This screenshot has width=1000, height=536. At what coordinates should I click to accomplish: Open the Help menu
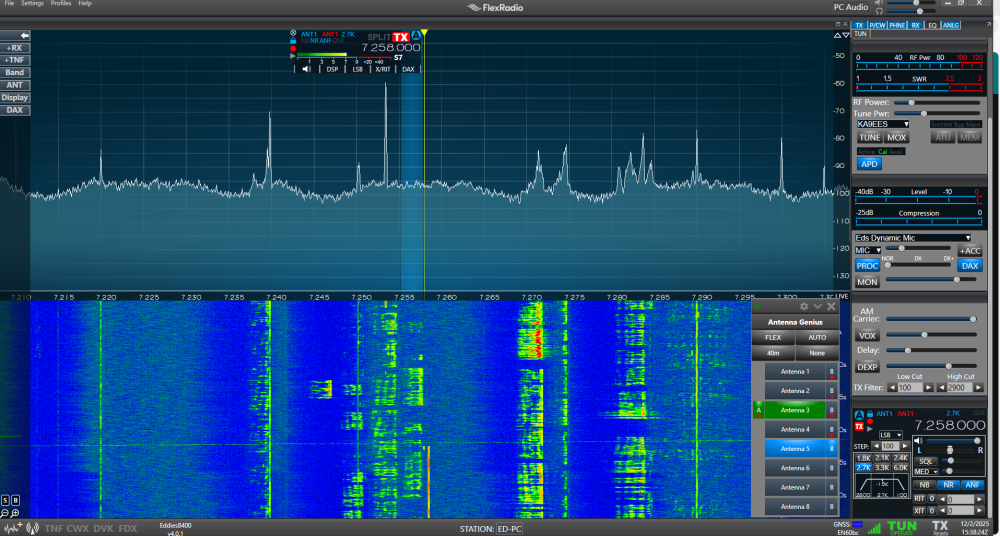pos(85,3)
